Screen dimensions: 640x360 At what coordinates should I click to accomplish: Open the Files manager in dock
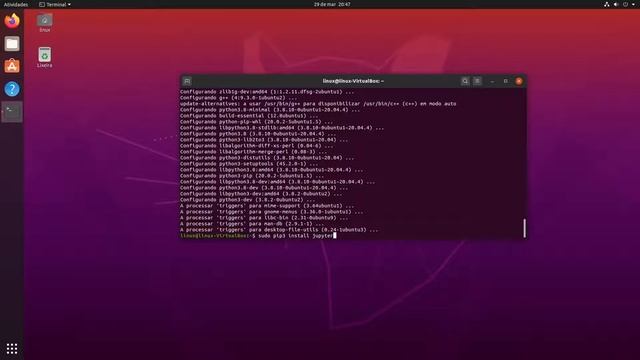[12, 44]
